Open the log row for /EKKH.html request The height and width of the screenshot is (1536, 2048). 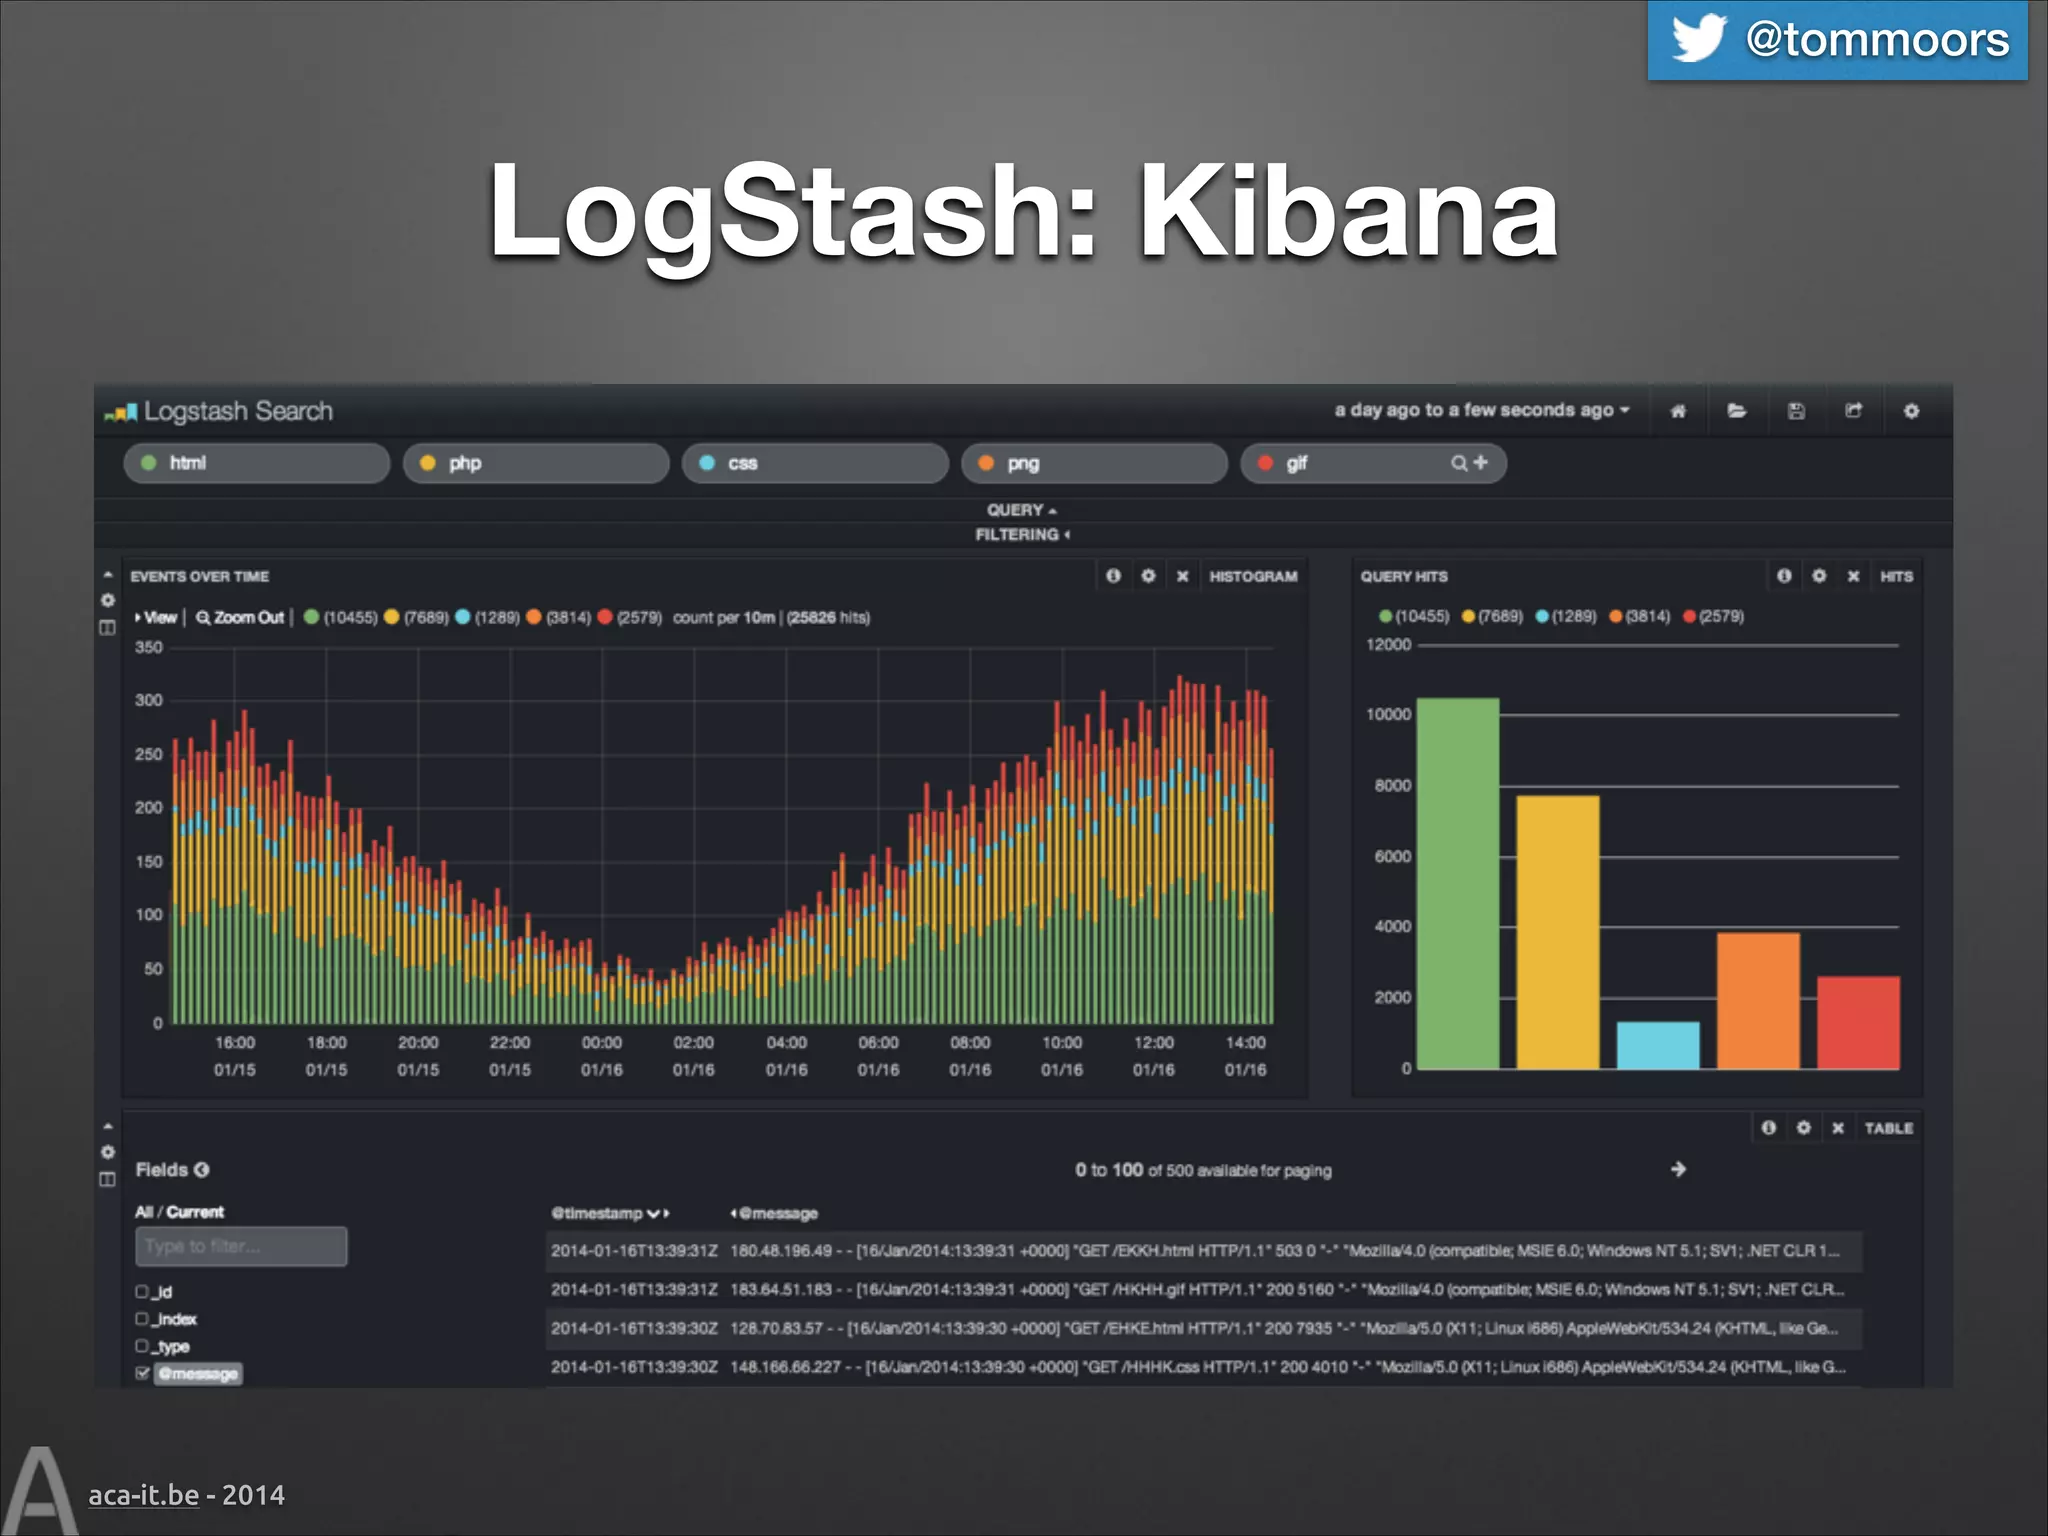(1204, 1251)
